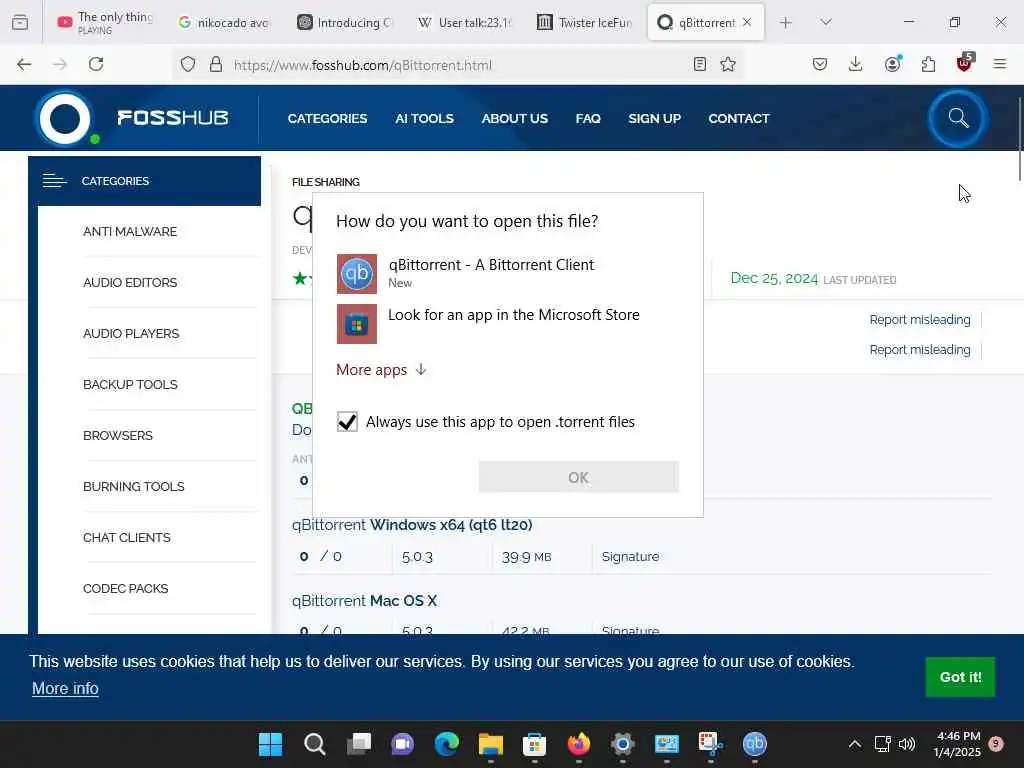Toggle reader view icon in address bar
The height and width of the screenshot is (768, 1024).
click(699, 64)
